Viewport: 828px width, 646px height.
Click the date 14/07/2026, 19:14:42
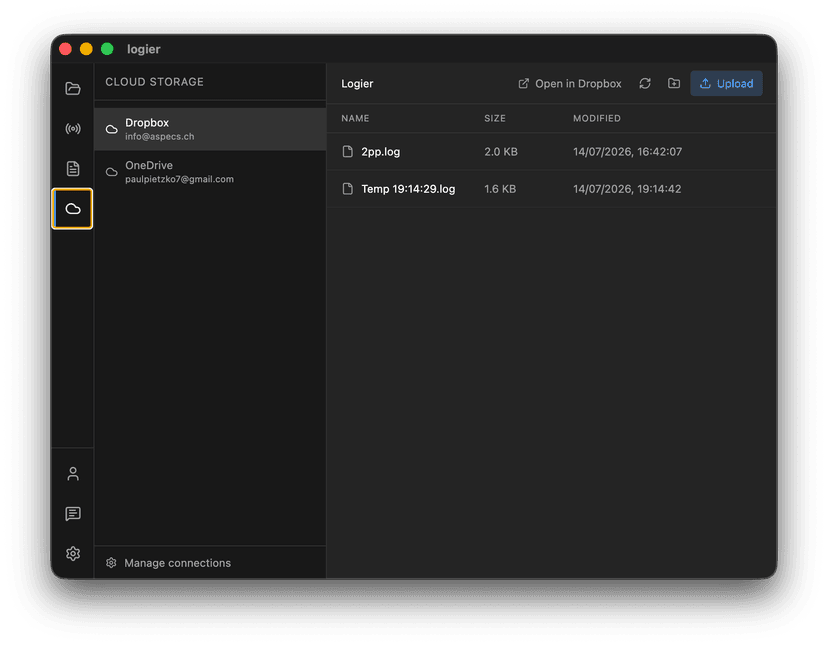point(627,189)
